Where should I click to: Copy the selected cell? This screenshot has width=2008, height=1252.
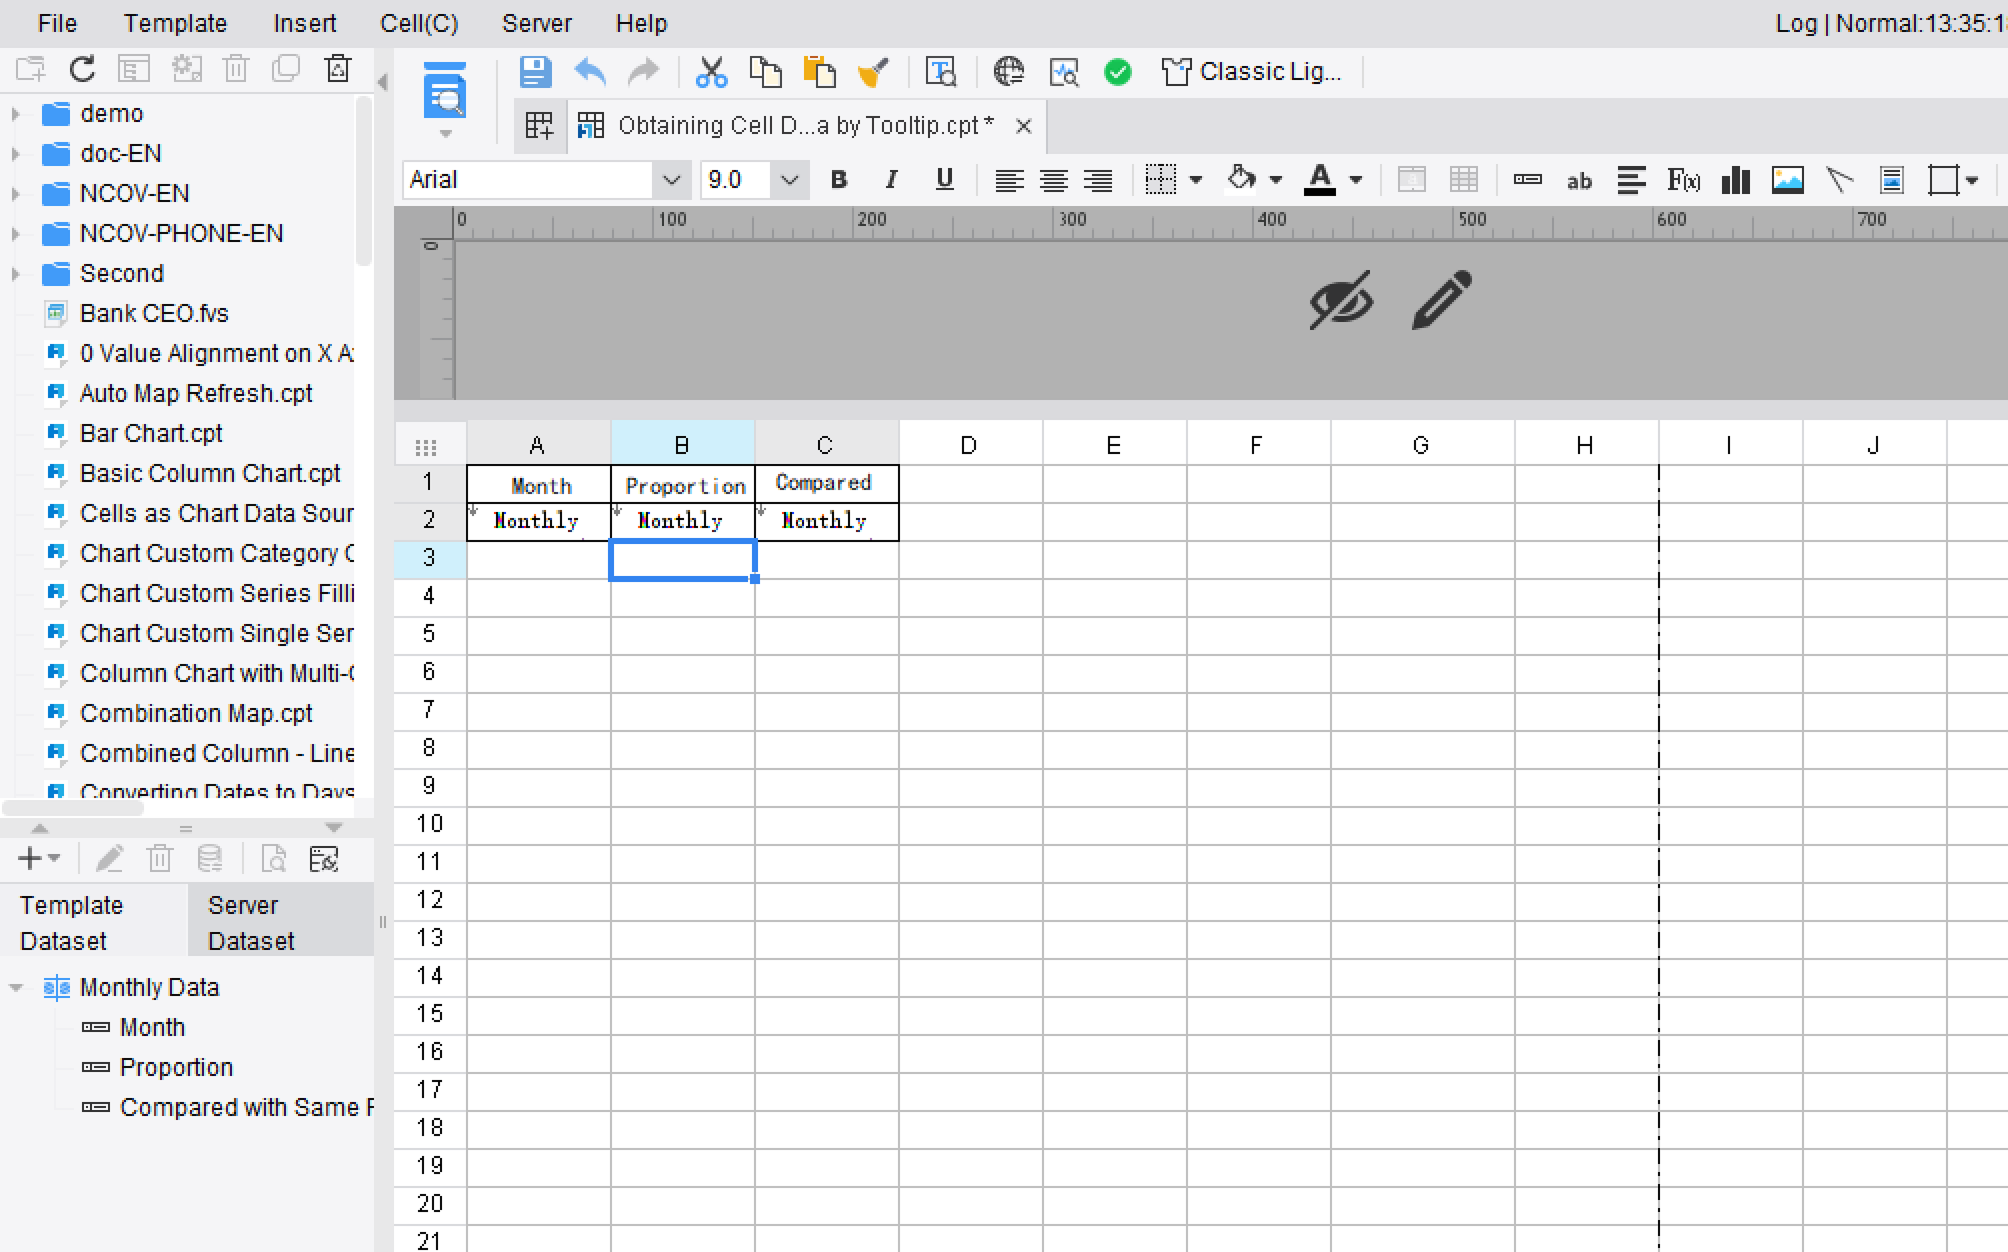[x=765, y=72]
